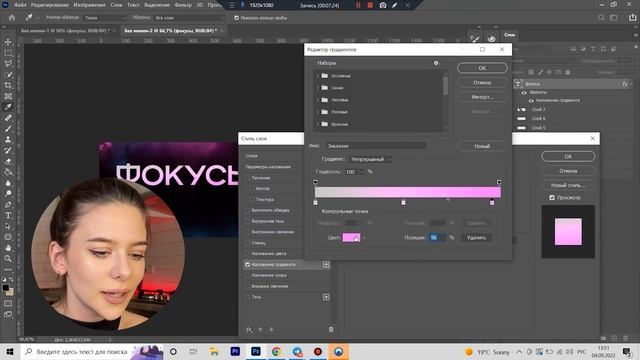The width and height of the screenshot is (640, 360).
Task: Enable the Bevel and Emboss checkbox
Action: point(248,178)
